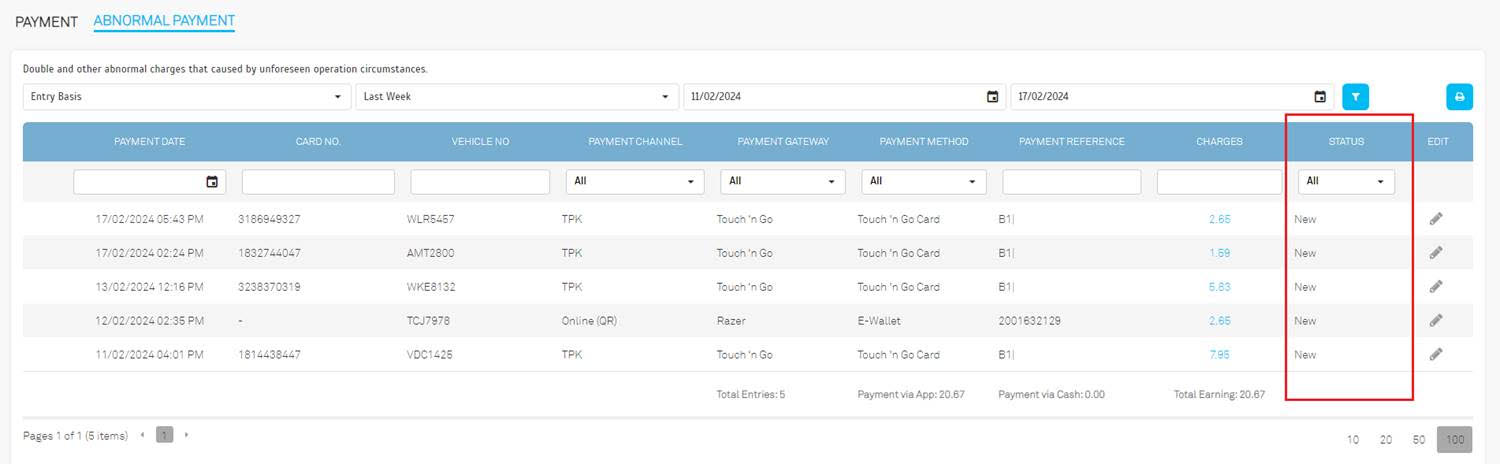Edit the WLR5457 row with pencil icon
Image resolution: width=1500 pixels, height=464 pixels.
click(1436, 219)
